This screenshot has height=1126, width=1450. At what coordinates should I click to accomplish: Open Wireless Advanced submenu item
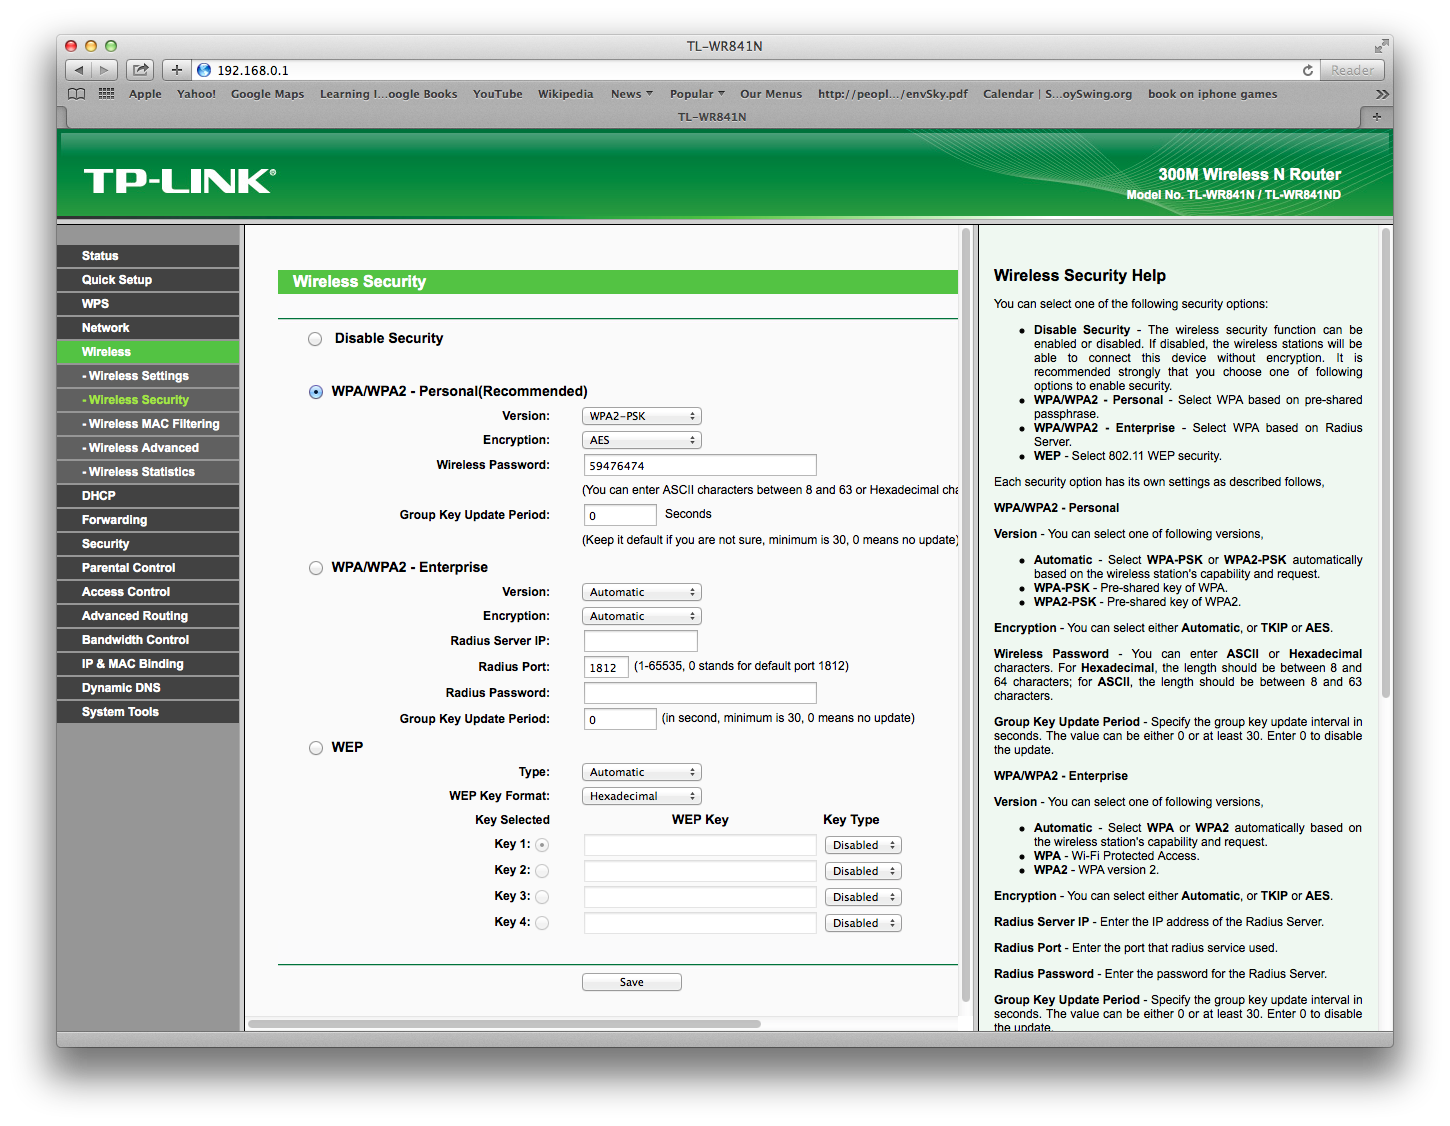pos(148,448)
